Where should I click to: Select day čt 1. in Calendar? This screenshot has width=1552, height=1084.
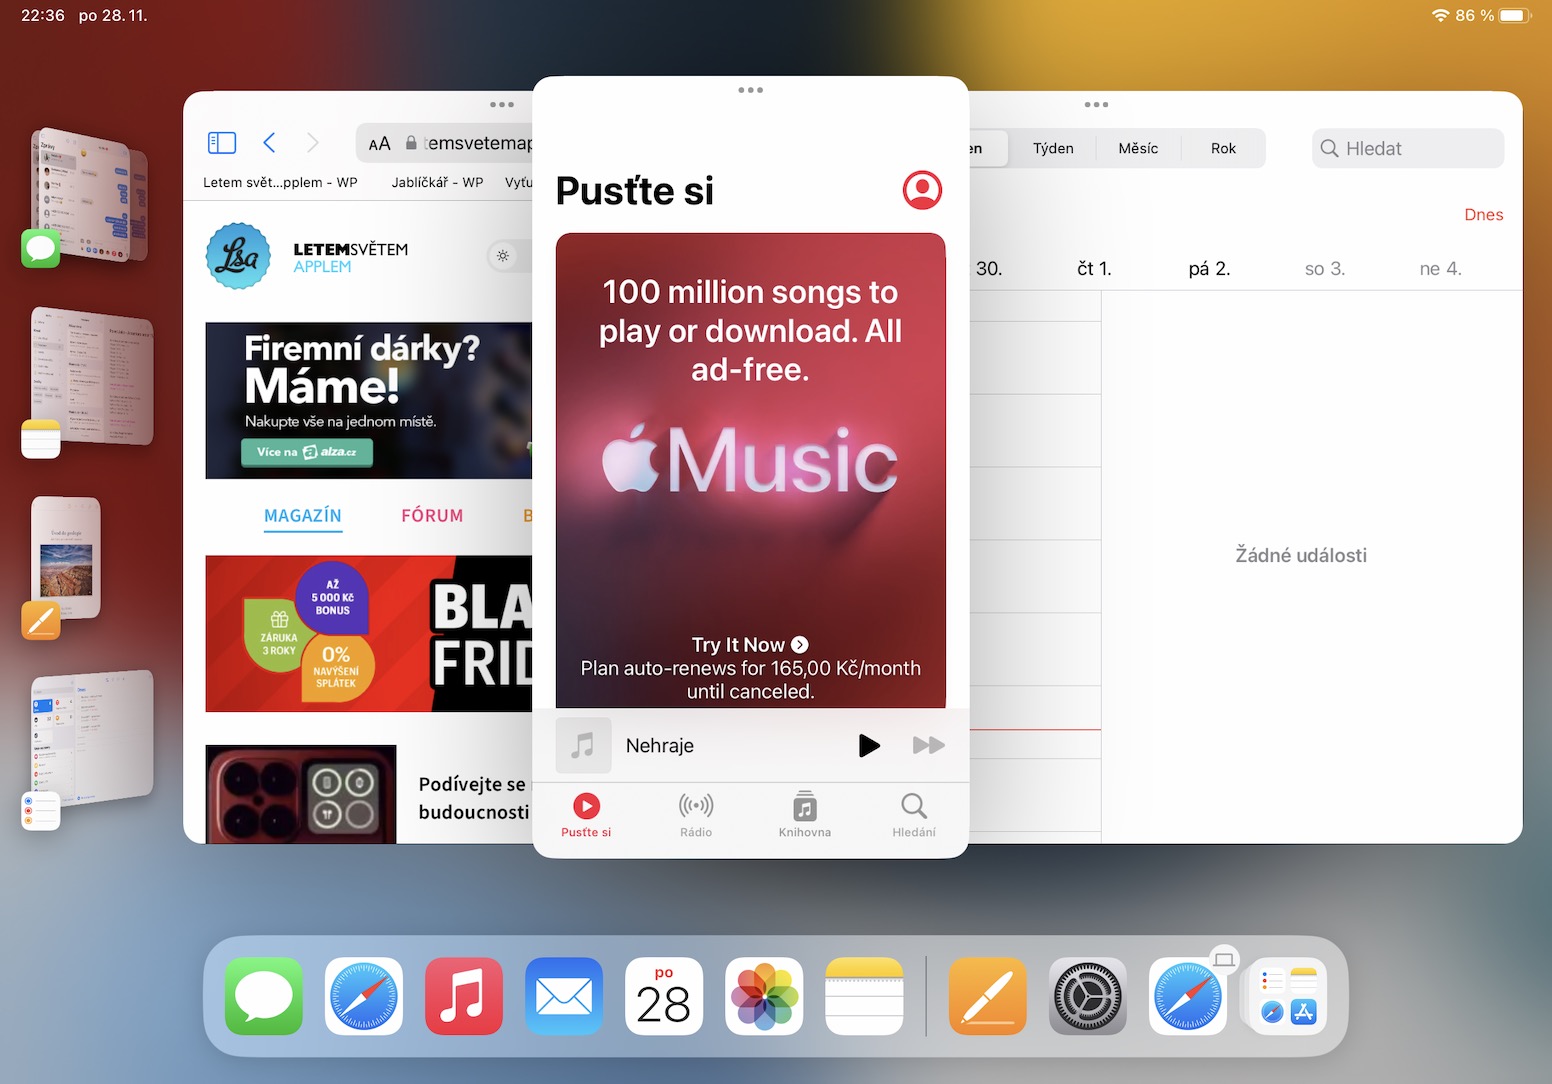[x=1094, y=269]
